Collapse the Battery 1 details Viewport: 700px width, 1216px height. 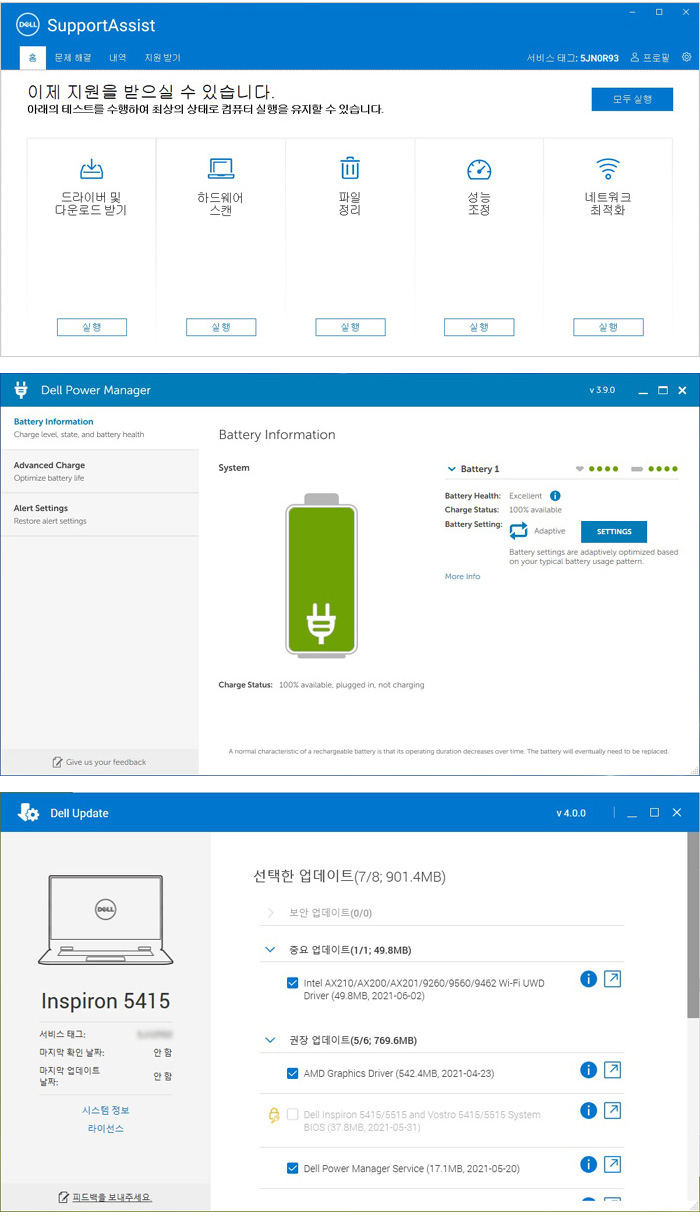(x=452, y=468)
